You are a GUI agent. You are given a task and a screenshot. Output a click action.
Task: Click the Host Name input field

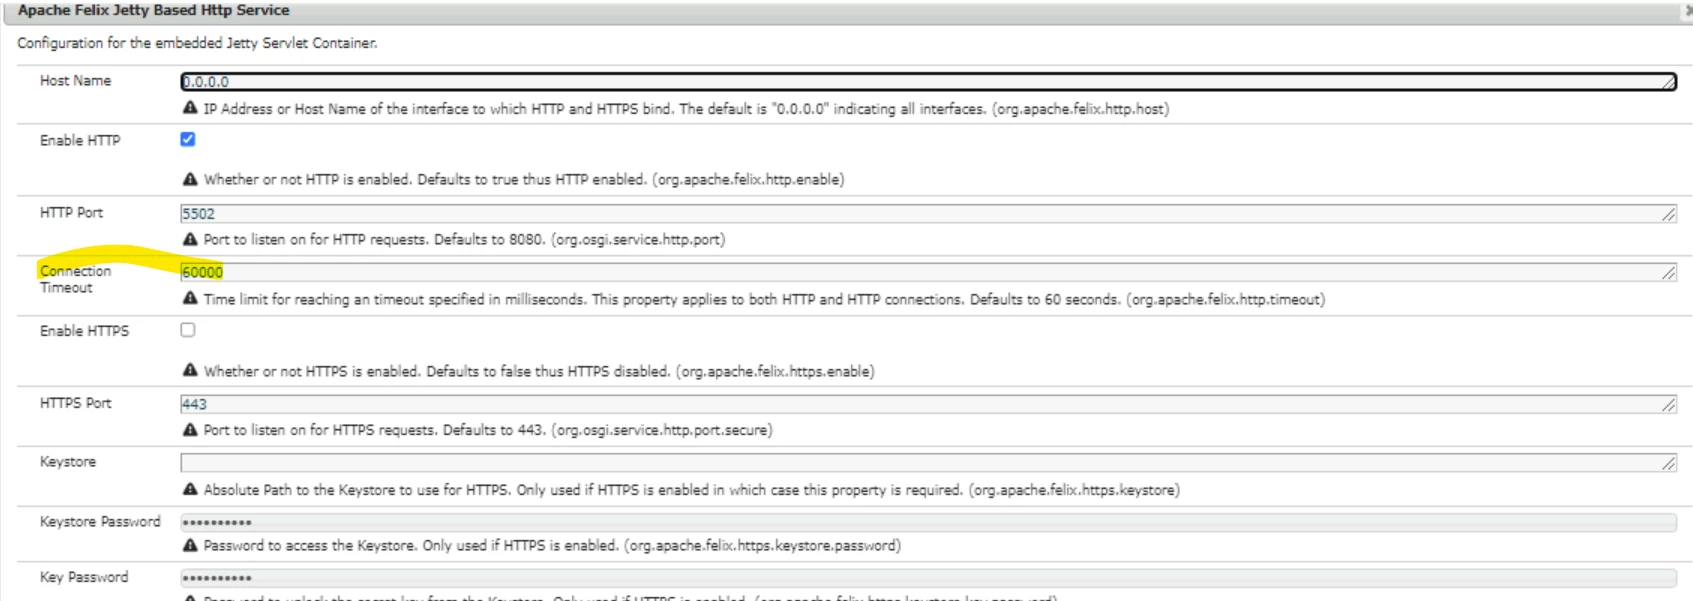click(928, 82)
